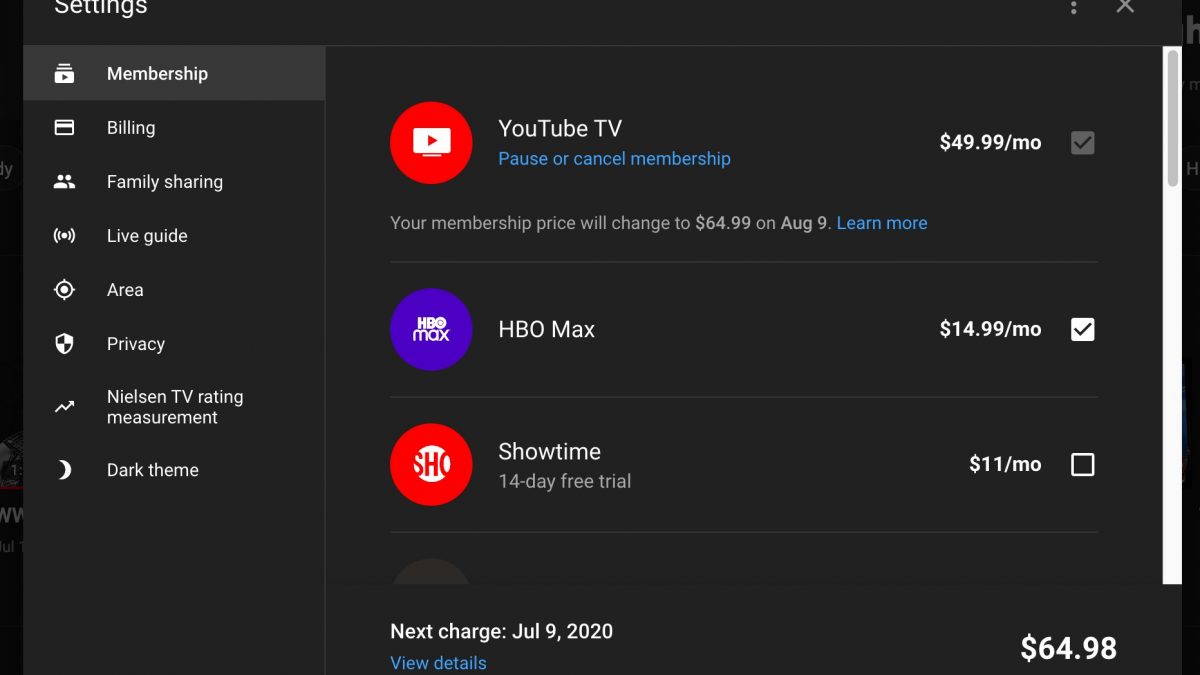Switch to Family sharing settings

click(165, 182)
